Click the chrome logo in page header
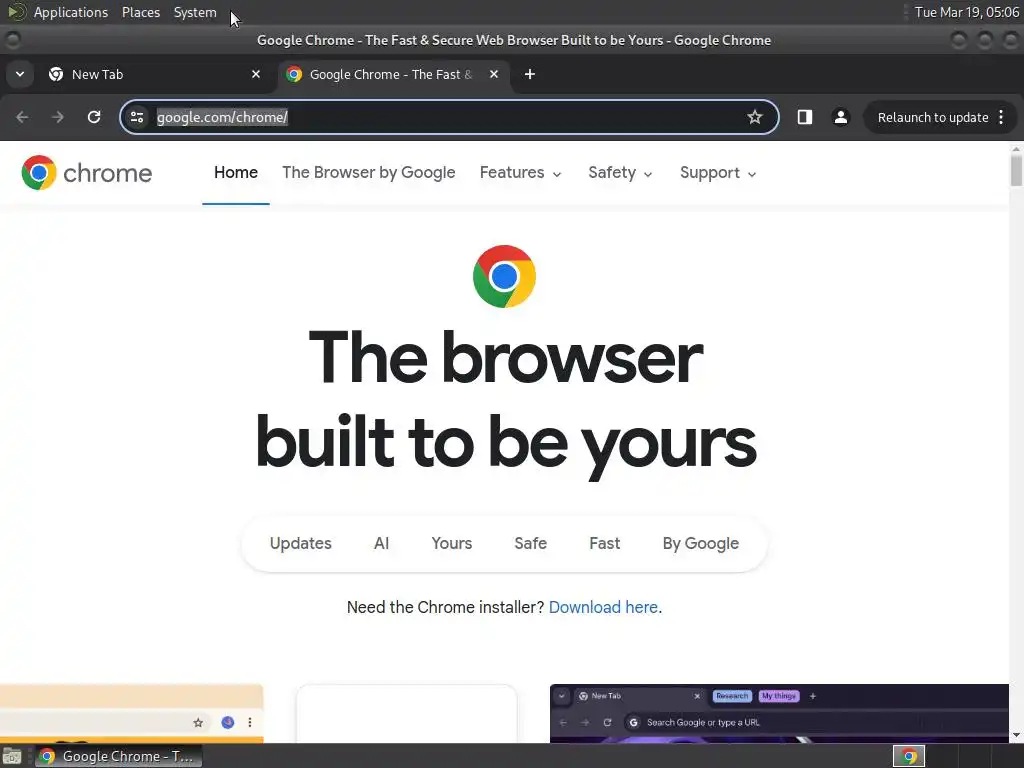1024x768 pixels. click(x=86, y=172)
